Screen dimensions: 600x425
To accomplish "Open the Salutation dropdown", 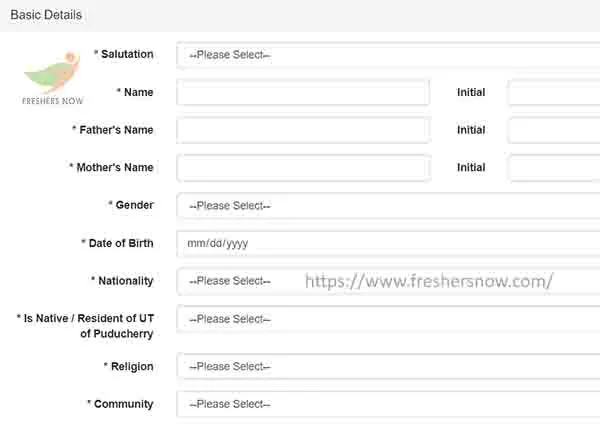I will 388,55.
